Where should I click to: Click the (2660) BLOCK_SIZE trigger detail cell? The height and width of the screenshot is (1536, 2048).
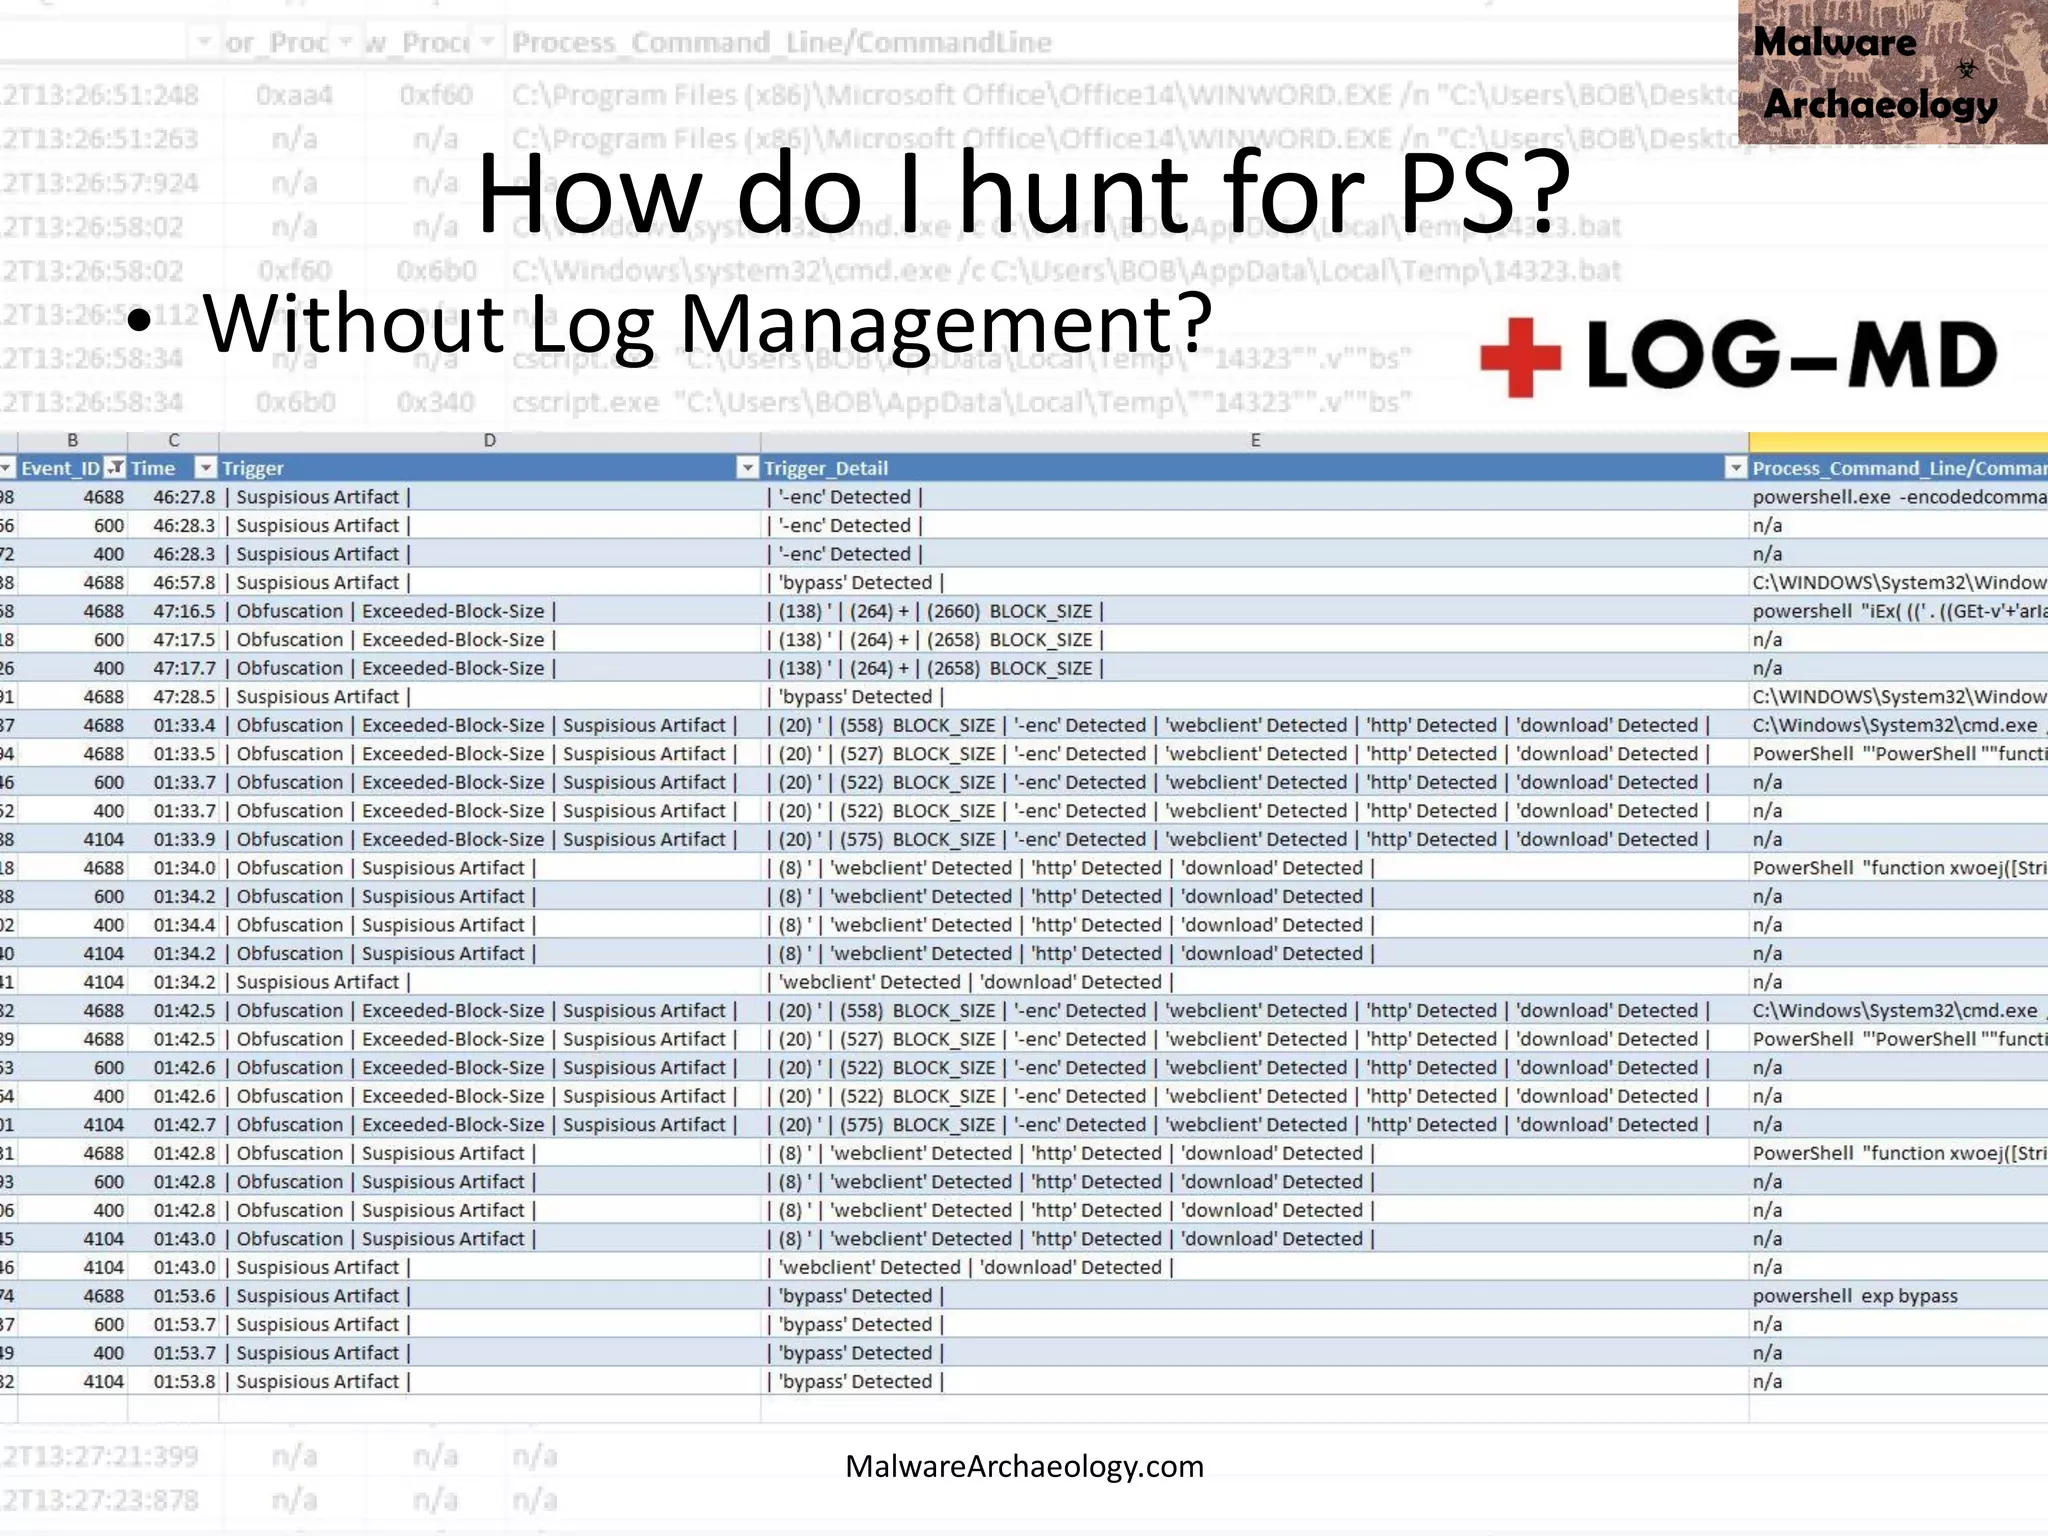tap(1255, 611)
